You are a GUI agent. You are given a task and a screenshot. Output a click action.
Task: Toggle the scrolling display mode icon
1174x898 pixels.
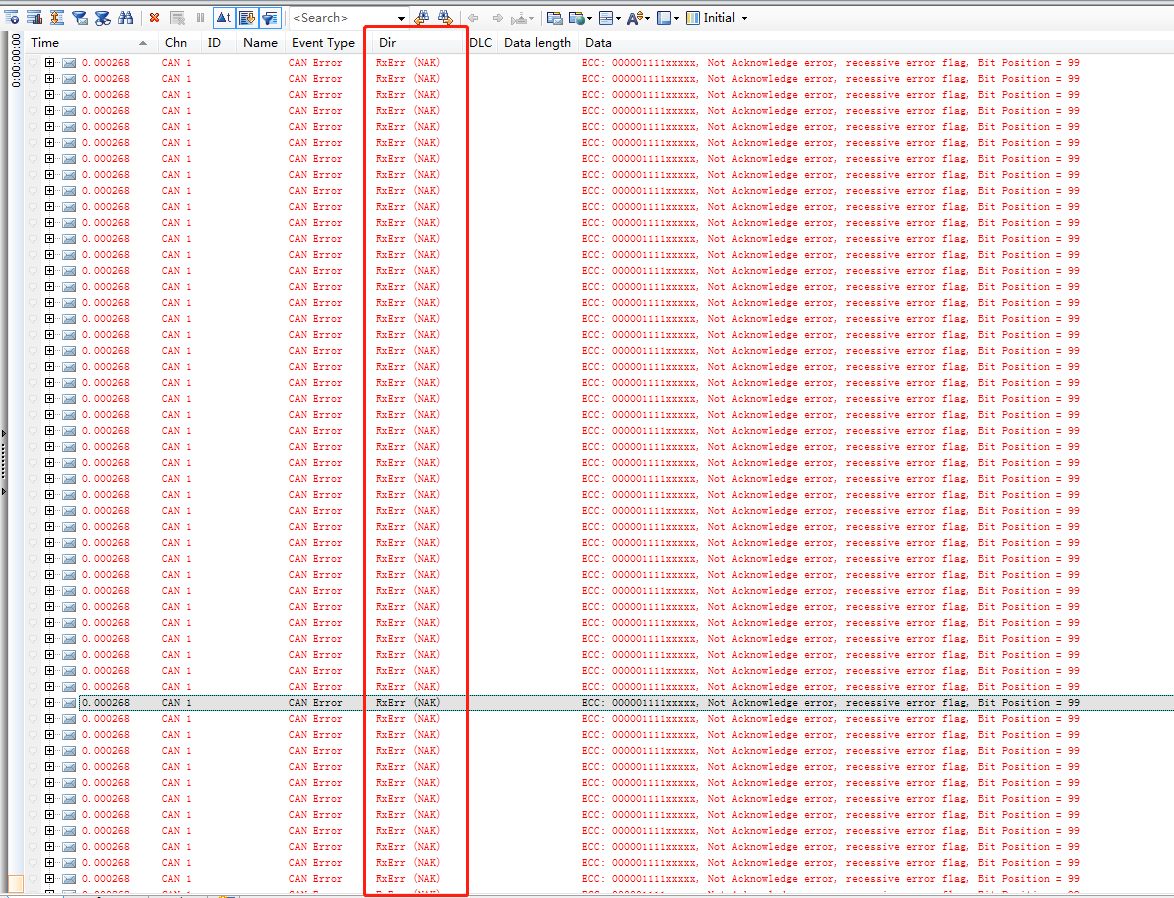[247, 17]
